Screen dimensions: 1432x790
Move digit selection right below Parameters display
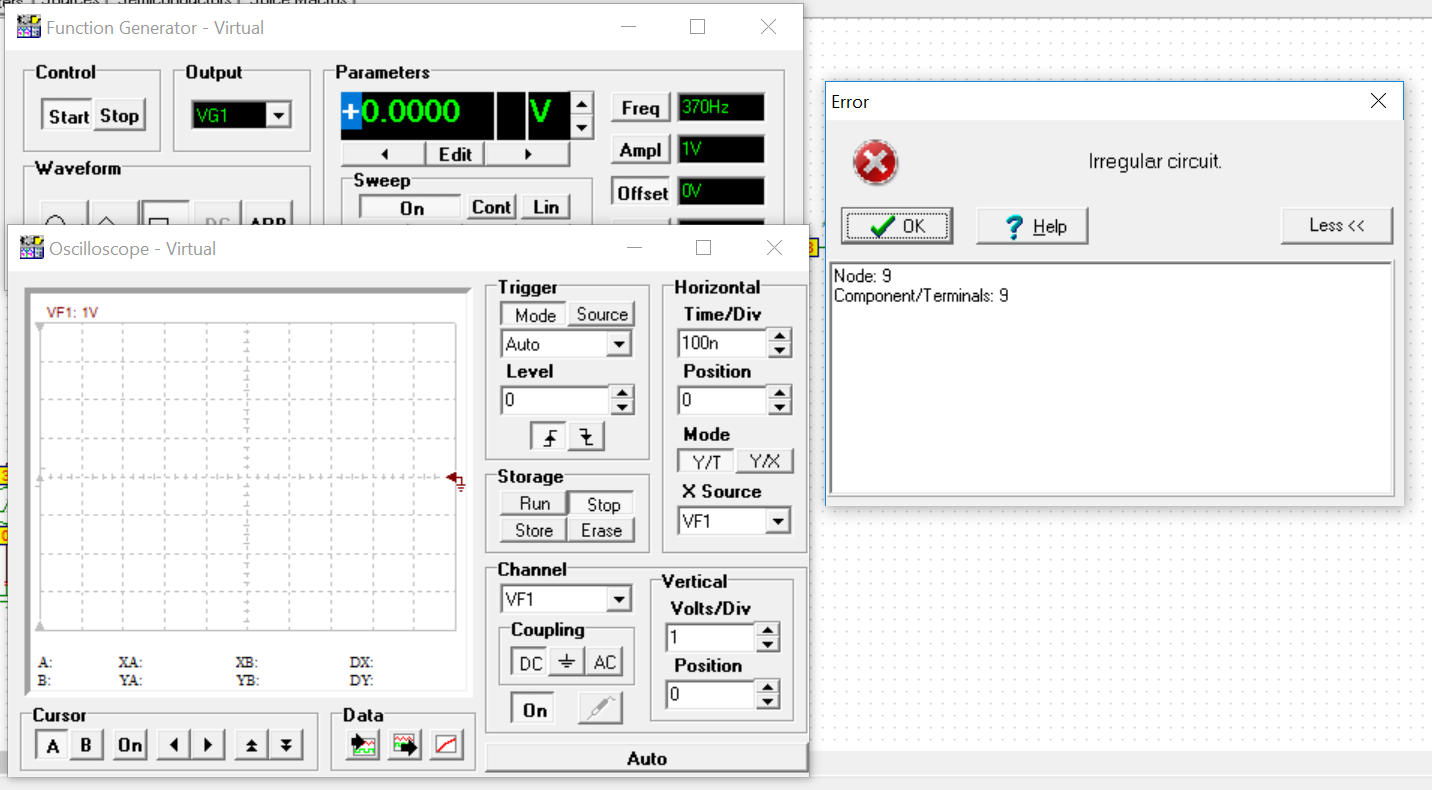528,154
